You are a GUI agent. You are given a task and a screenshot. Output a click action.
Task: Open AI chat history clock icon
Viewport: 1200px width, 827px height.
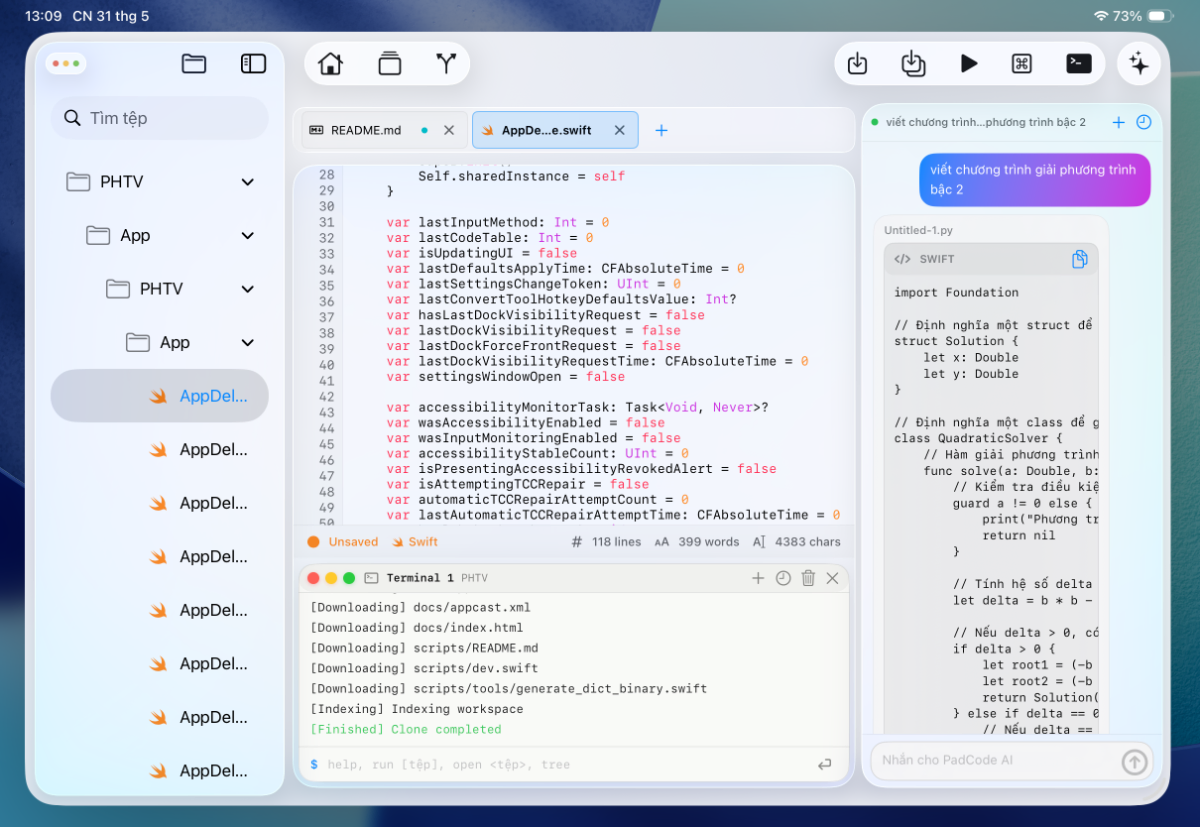point(1144,122)
